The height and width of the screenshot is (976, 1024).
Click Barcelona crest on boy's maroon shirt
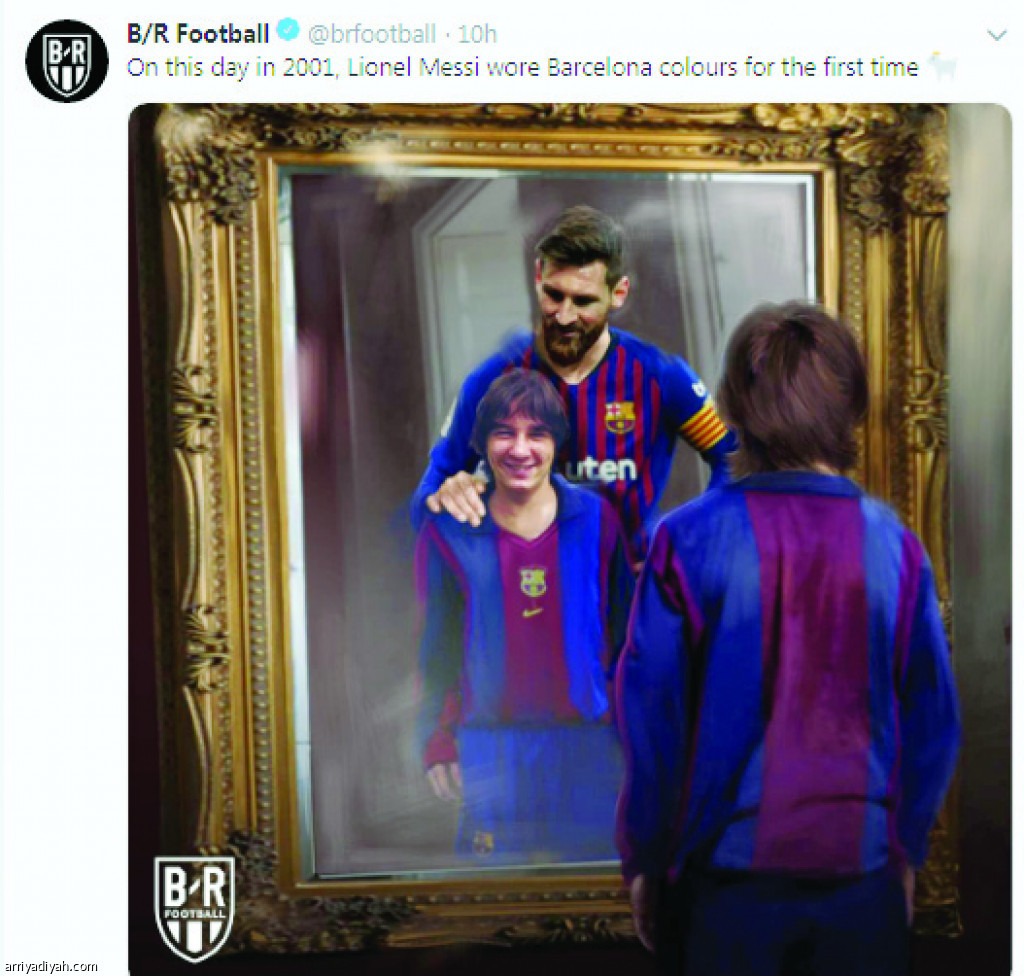point(533,581)
